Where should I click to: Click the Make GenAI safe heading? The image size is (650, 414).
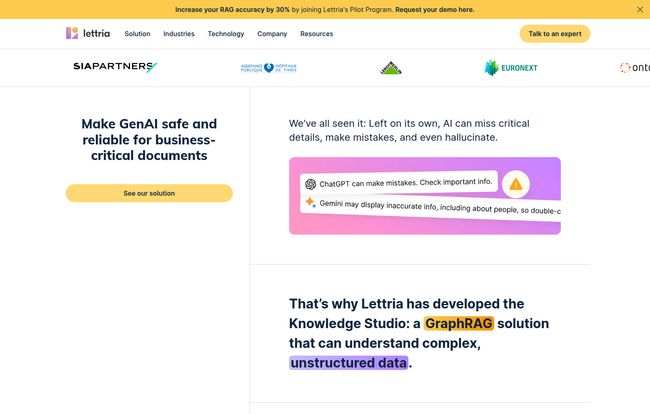149,139
